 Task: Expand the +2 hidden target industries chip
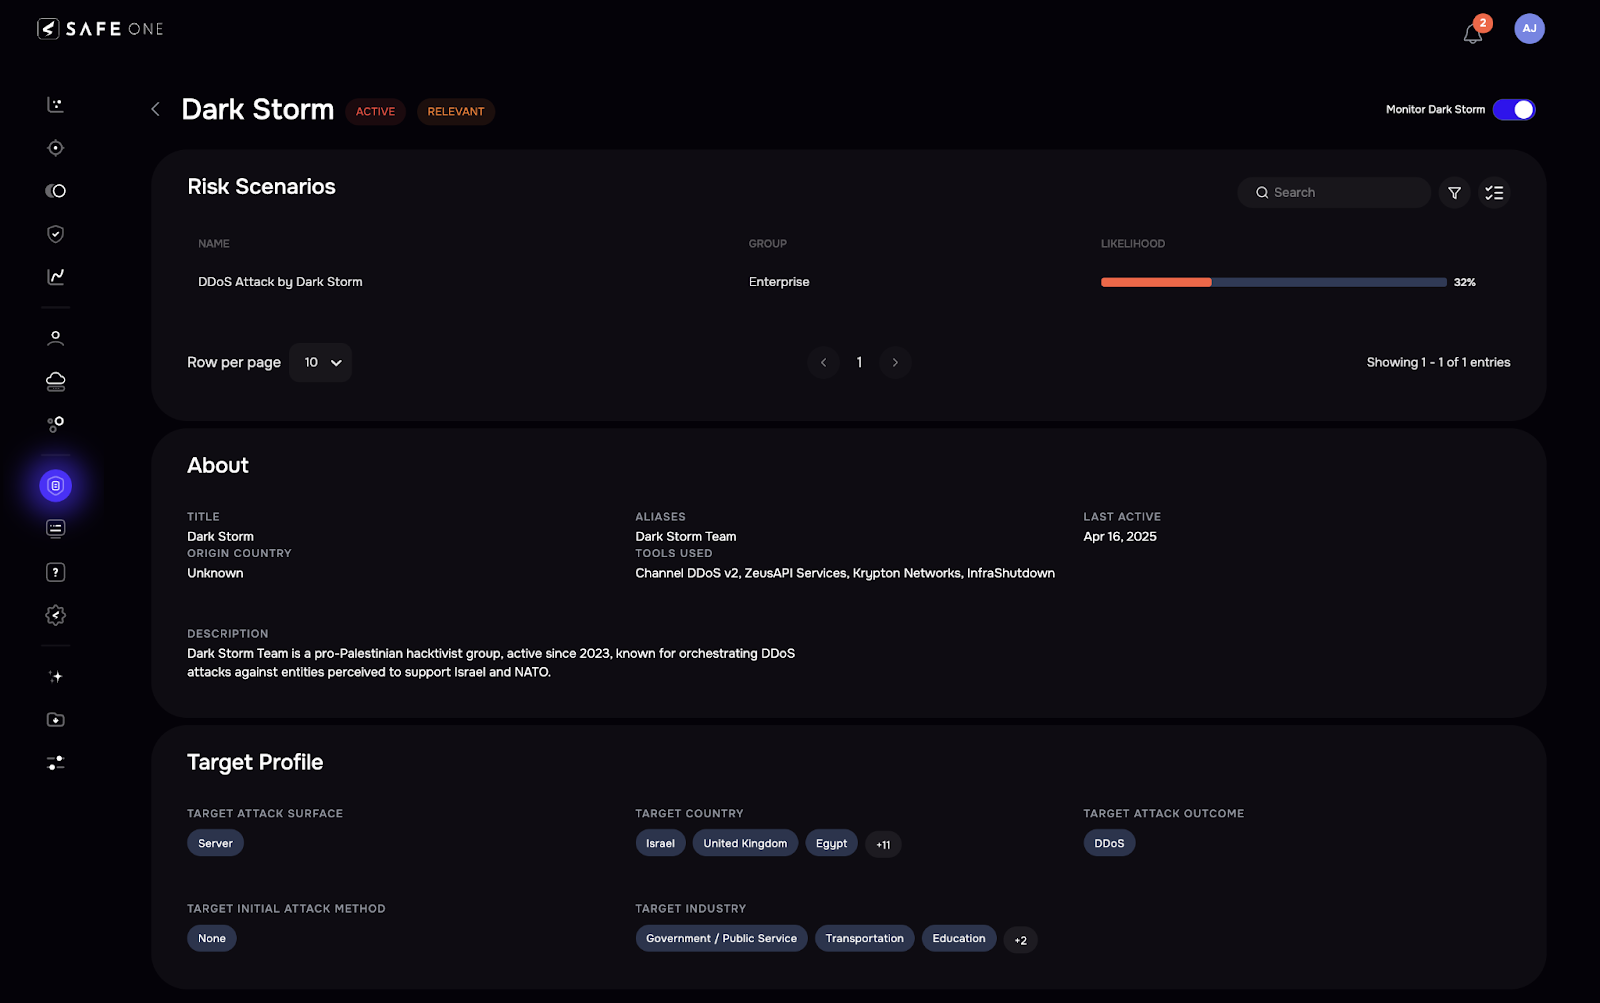click(x=1020, y=940)
